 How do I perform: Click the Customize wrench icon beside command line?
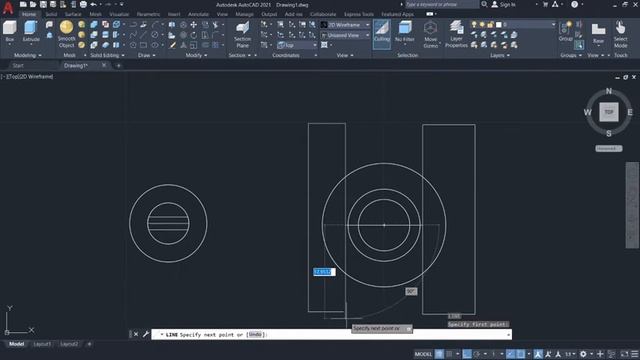coord(146,334)
